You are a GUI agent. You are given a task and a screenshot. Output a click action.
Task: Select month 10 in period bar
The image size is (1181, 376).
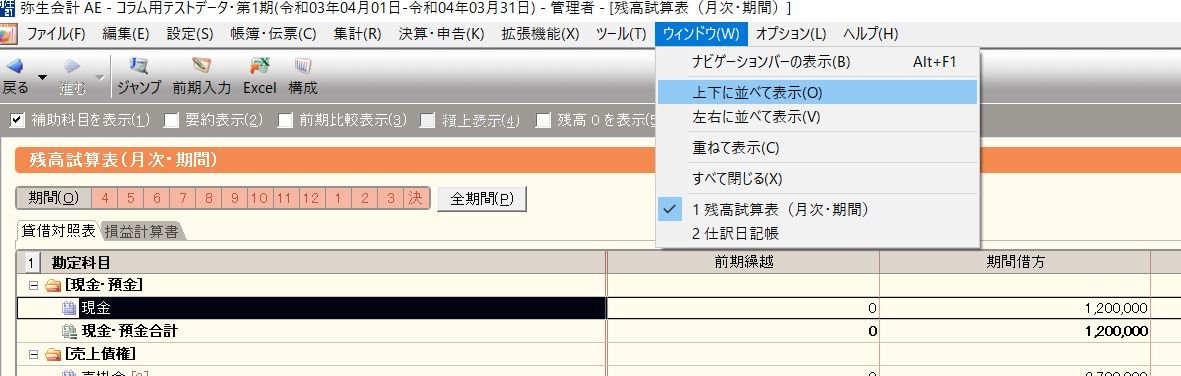coord(260,198)
